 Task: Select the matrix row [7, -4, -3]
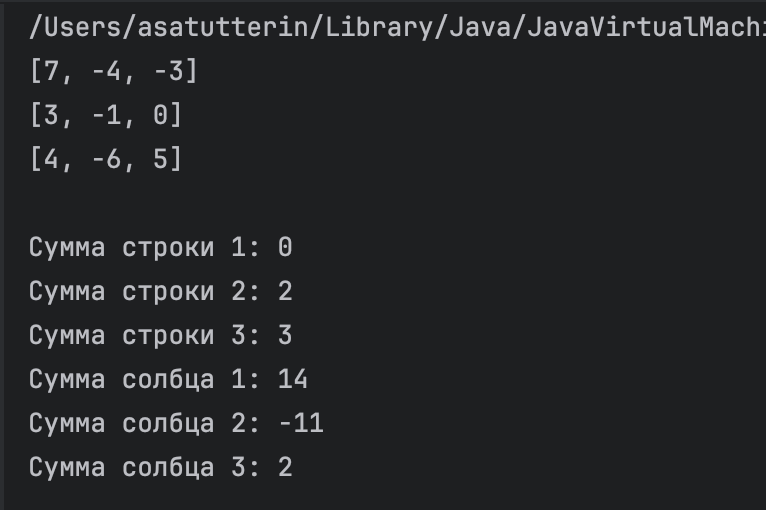[113, 71]
